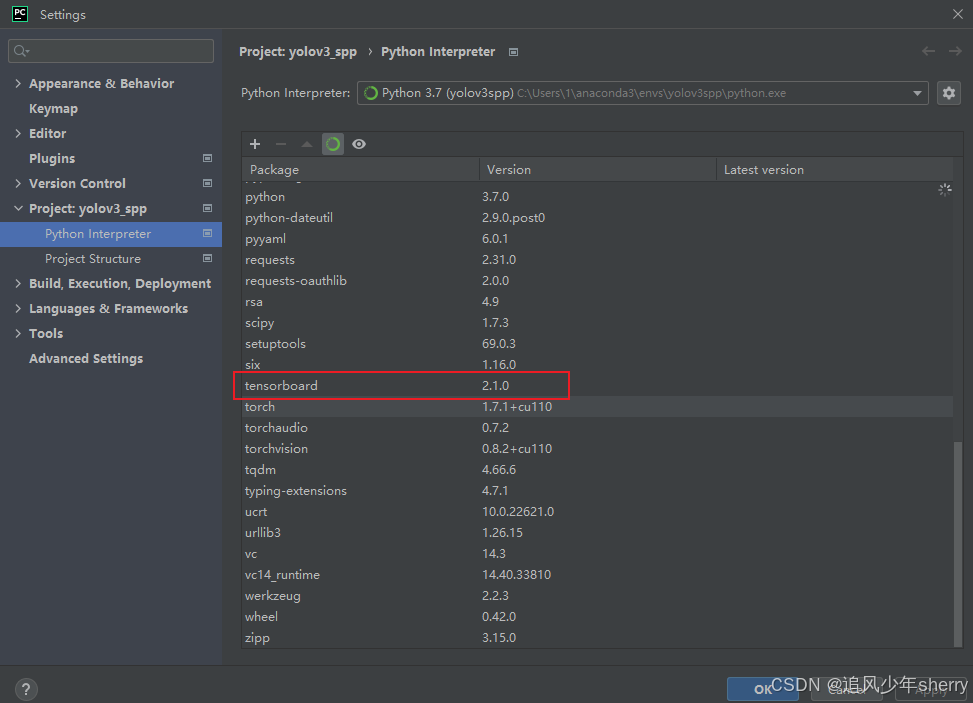Select the wheel package row
This screenshot has height=703, width=973.
pyautogui.click(x=598, y=617)
